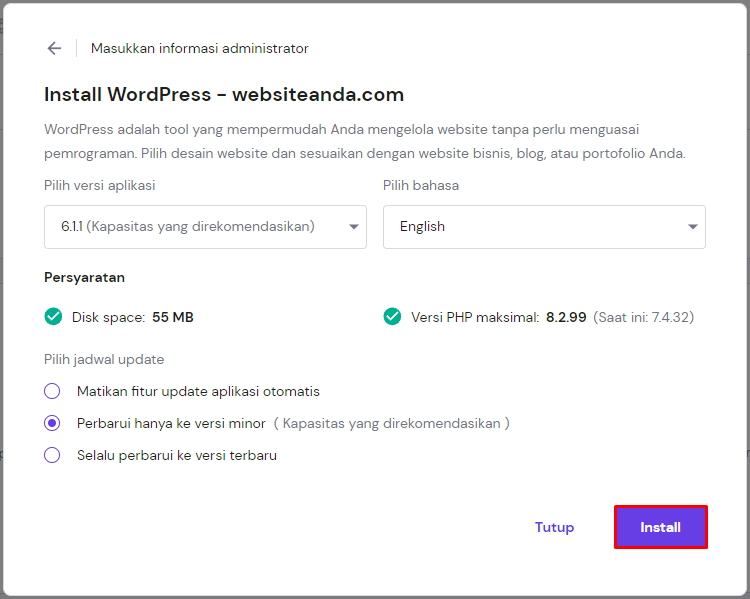Select Matikan fitur update aplikasi otomatis

[52, 391]
